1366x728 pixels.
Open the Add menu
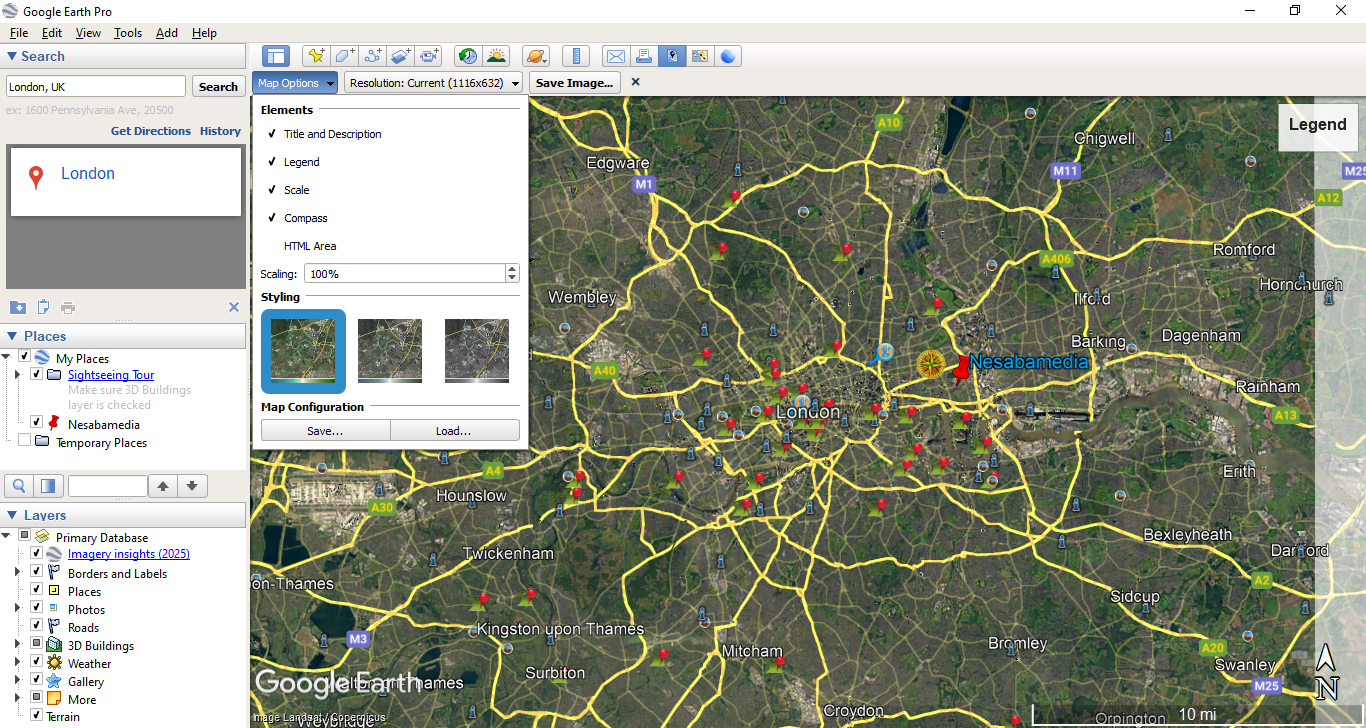pos(166,33)
